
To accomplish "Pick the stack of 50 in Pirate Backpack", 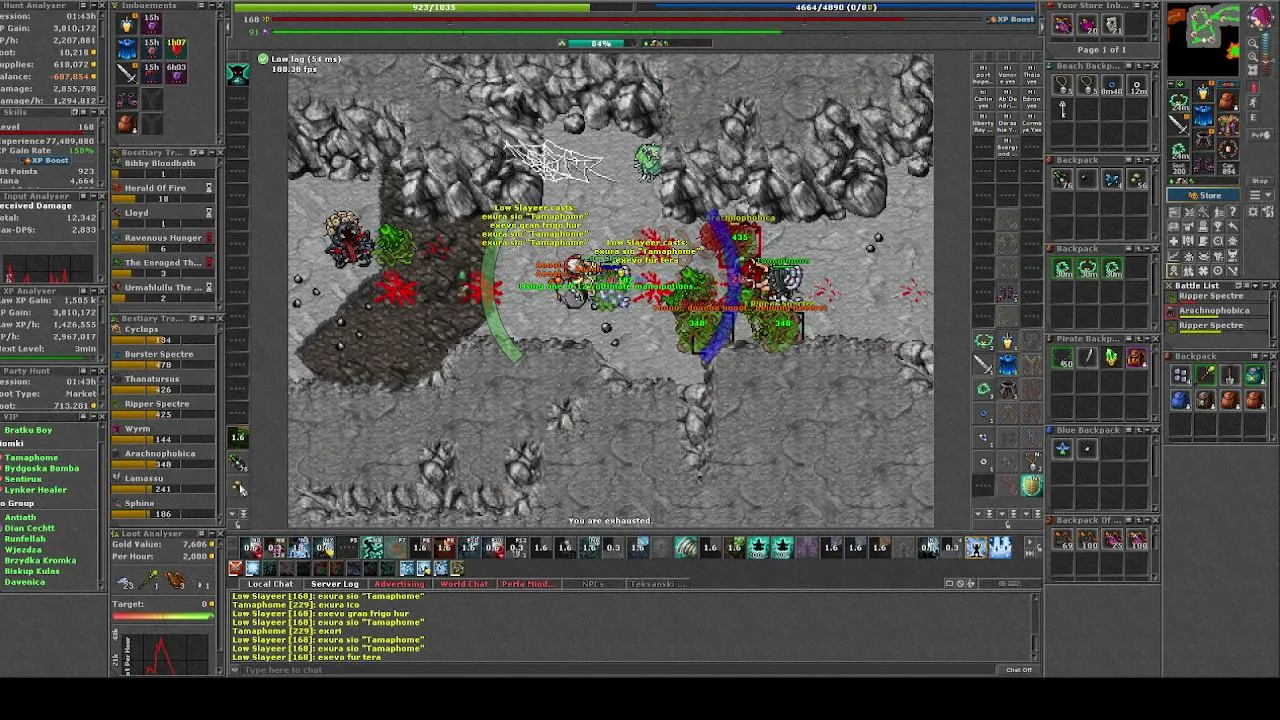I will [x=1062, y=358].
